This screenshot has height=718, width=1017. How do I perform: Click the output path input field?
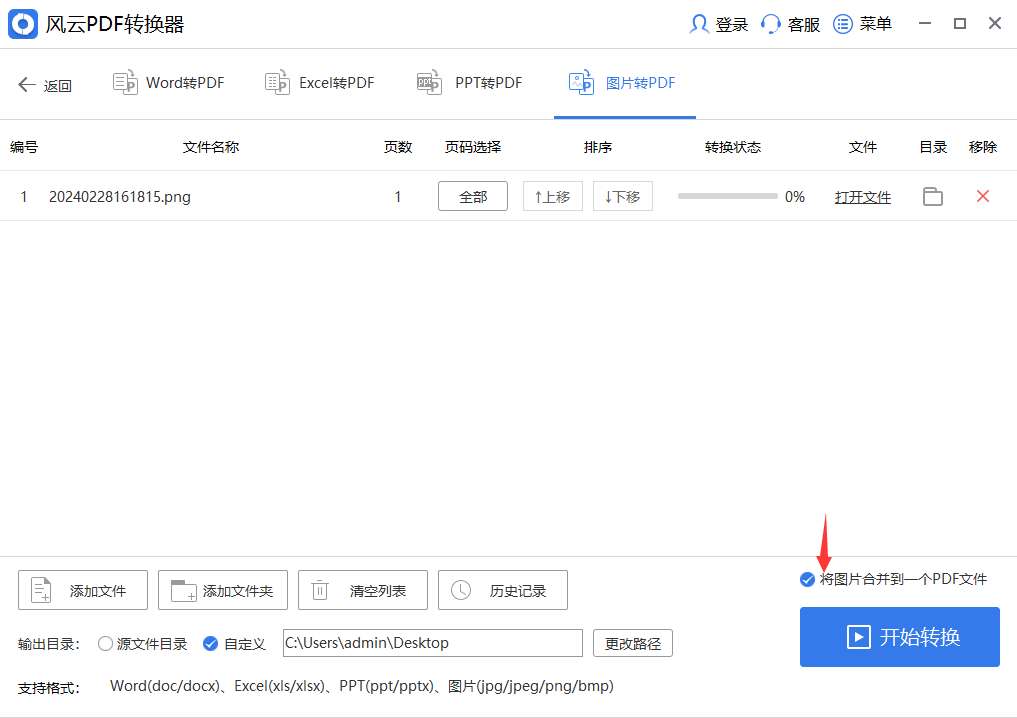click(432, 643)
